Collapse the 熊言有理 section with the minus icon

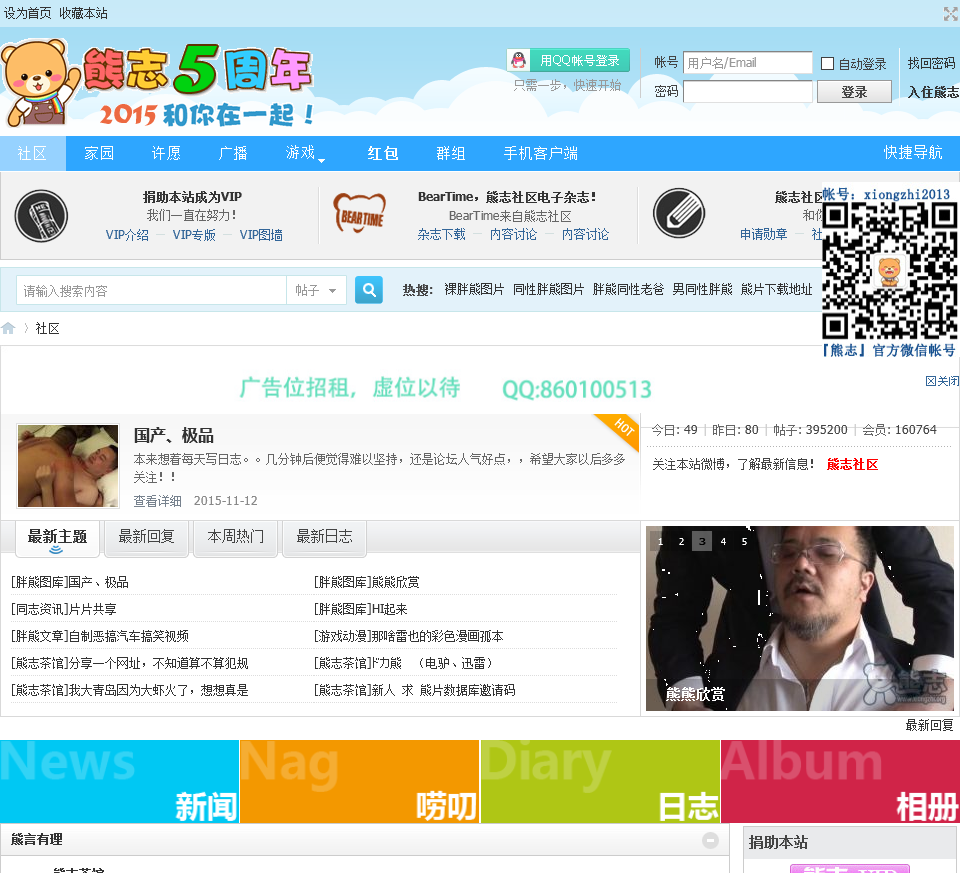click(x=710, y=840)
